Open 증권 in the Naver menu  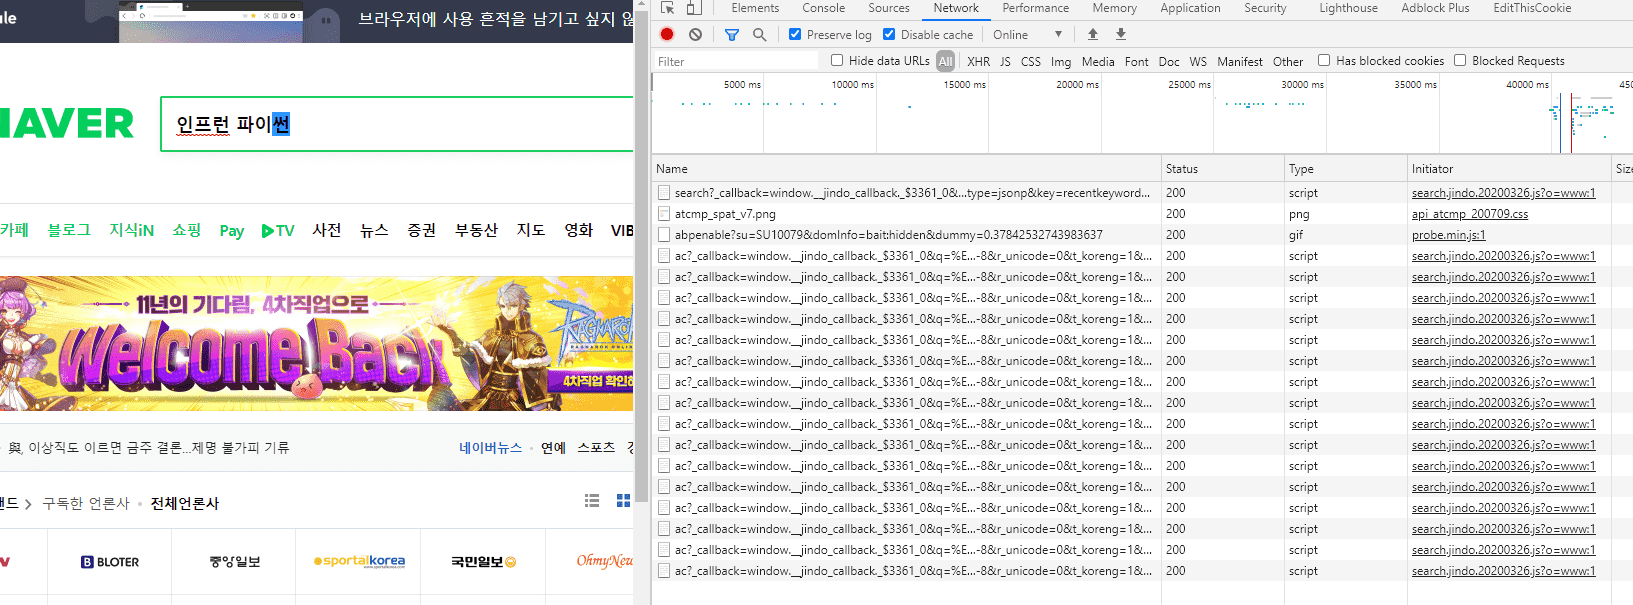(422, 230)
